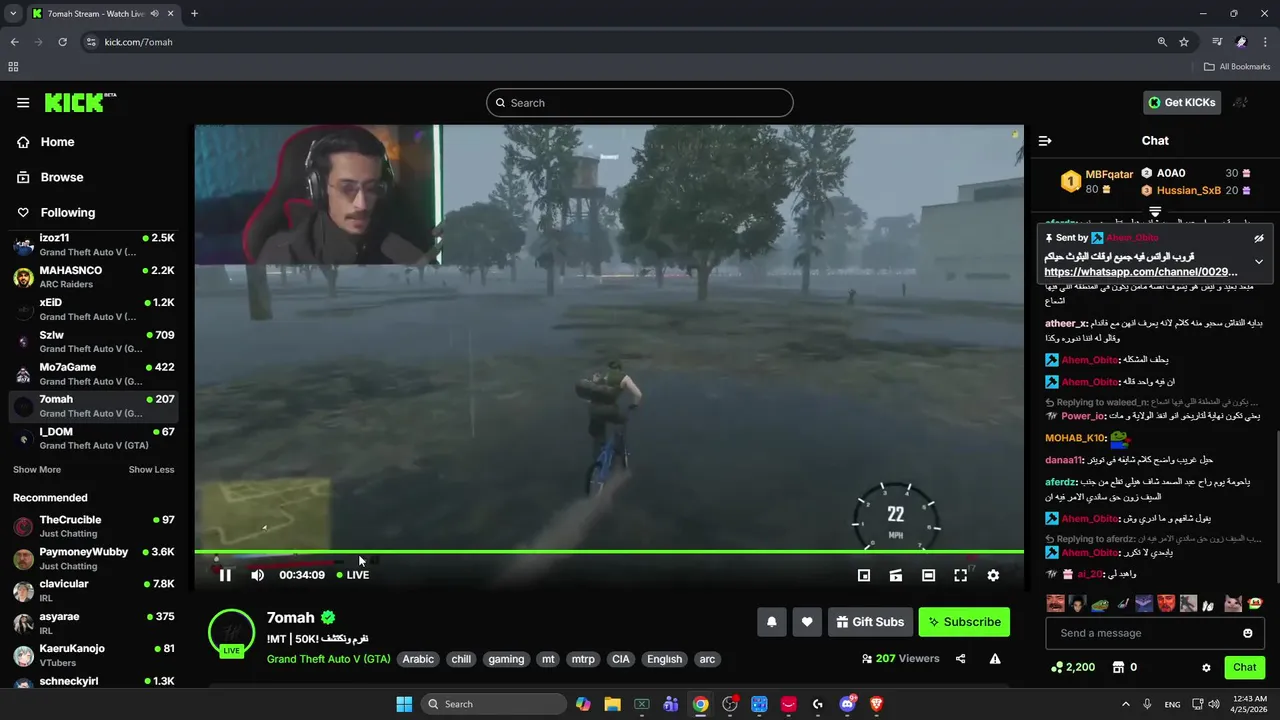Open the Chrome zoom magnifier icon
Image resolution: width=1280 pixels, height=720 pixels.
(1162, 42)
